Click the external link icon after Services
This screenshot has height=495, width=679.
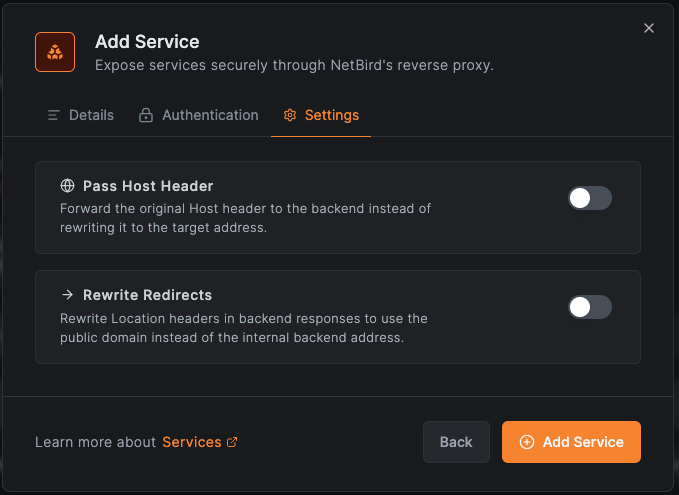233,442
